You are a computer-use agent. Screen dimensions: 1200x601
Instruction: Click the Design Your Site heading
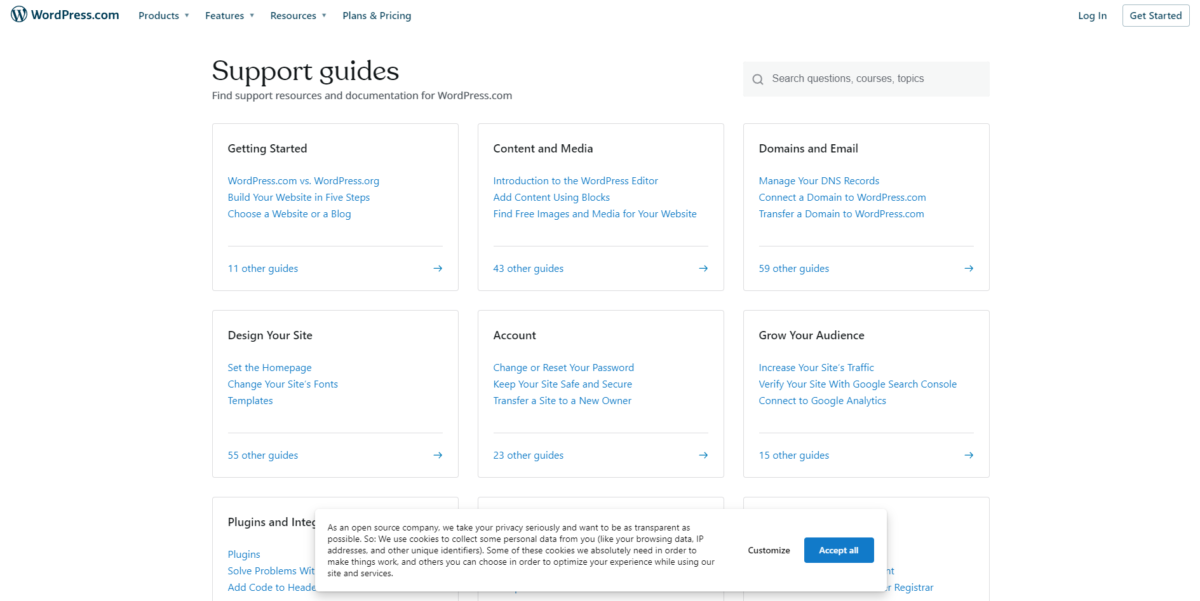pos(270,336)
